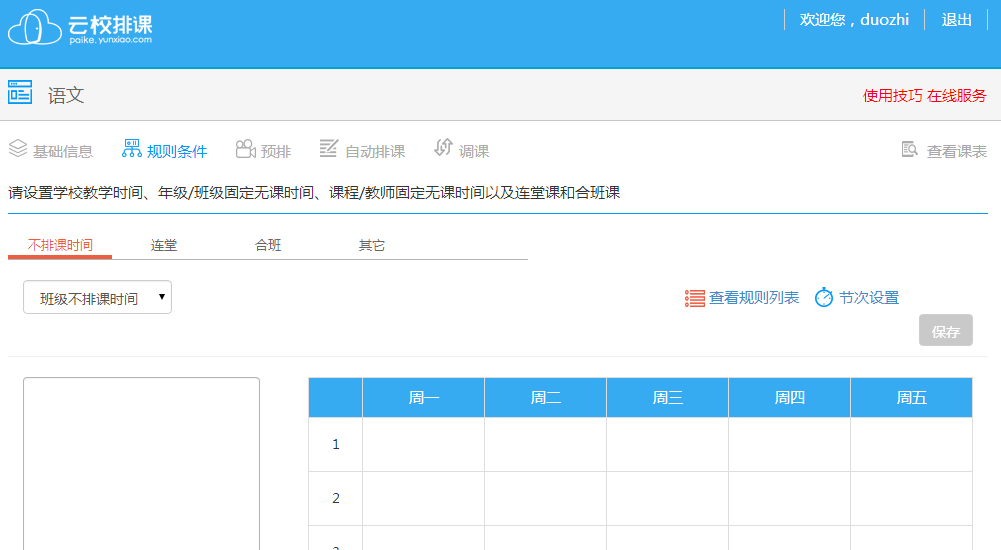The height and width of the screenshot is (550, 1001).
Task: Click the red list icon for 查看规则列表
Action: coord(694,298)
